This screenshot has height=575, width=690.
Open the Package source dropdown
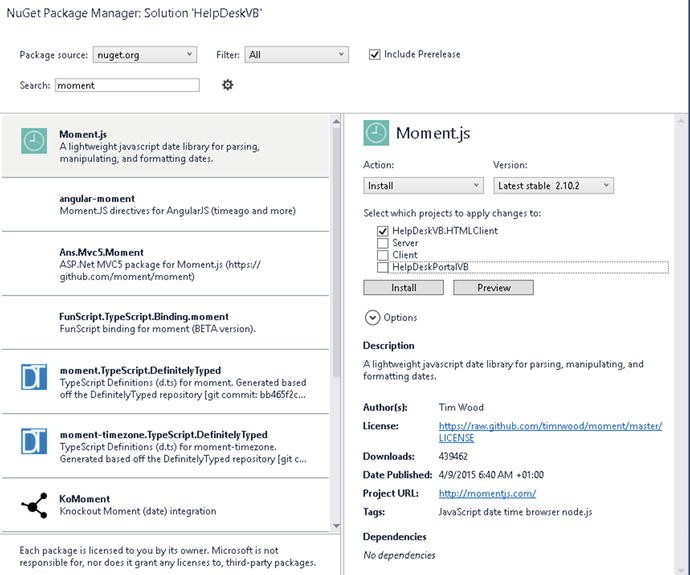click(145, 55)
